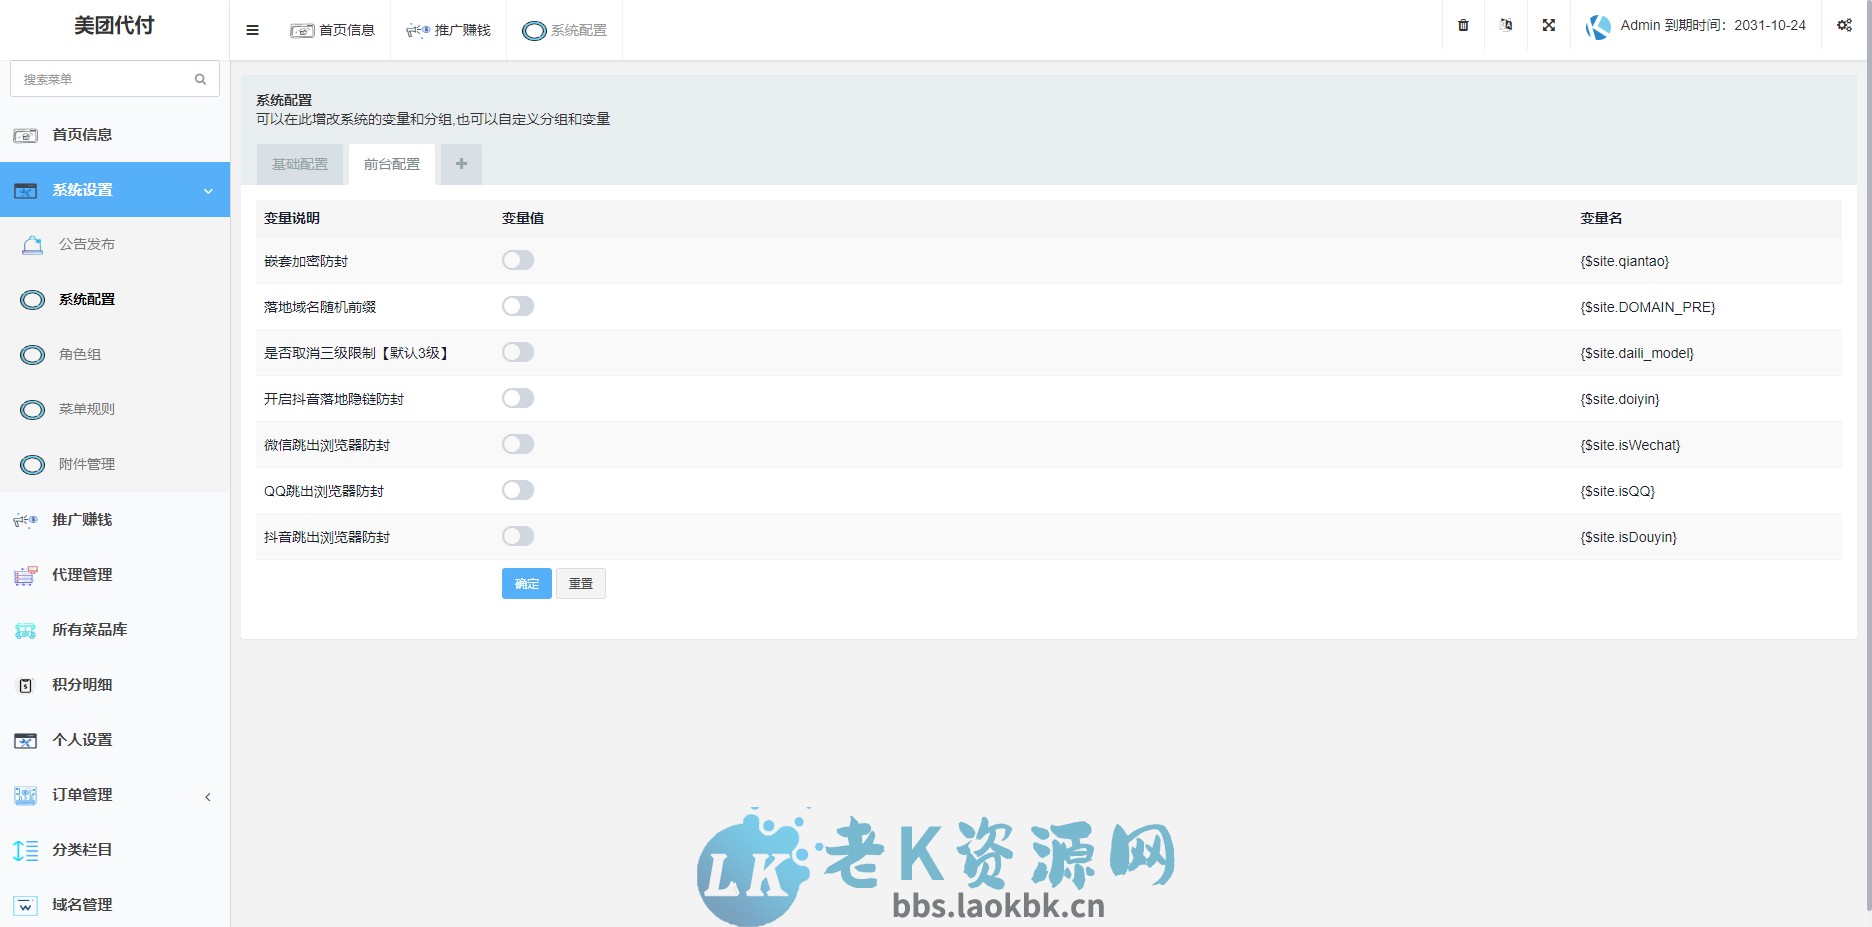Expand the 订单管理 submenu
Viewport: 1872px width, 927px height.
coord(207,796)
